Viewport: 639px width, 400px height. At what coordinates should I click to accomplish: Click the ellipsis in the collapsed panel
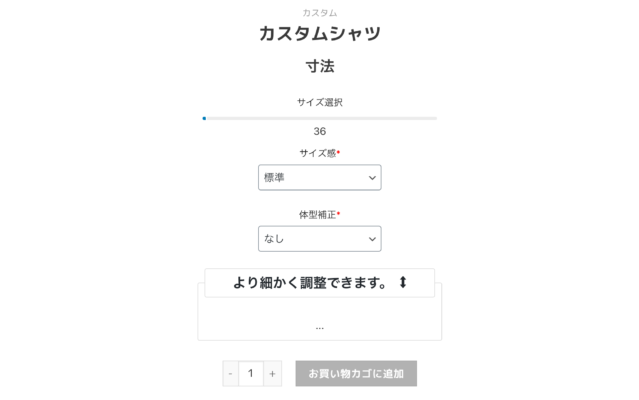tap(320, 328)
